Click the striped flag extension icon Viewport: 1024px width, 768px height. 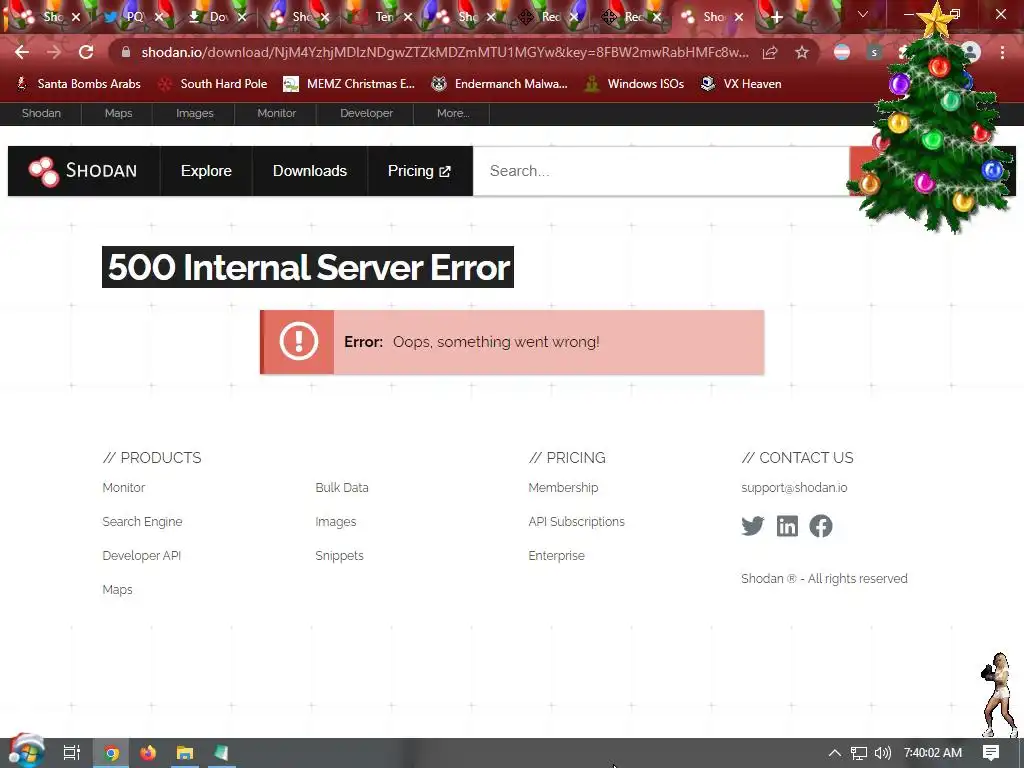coord(842,52)
